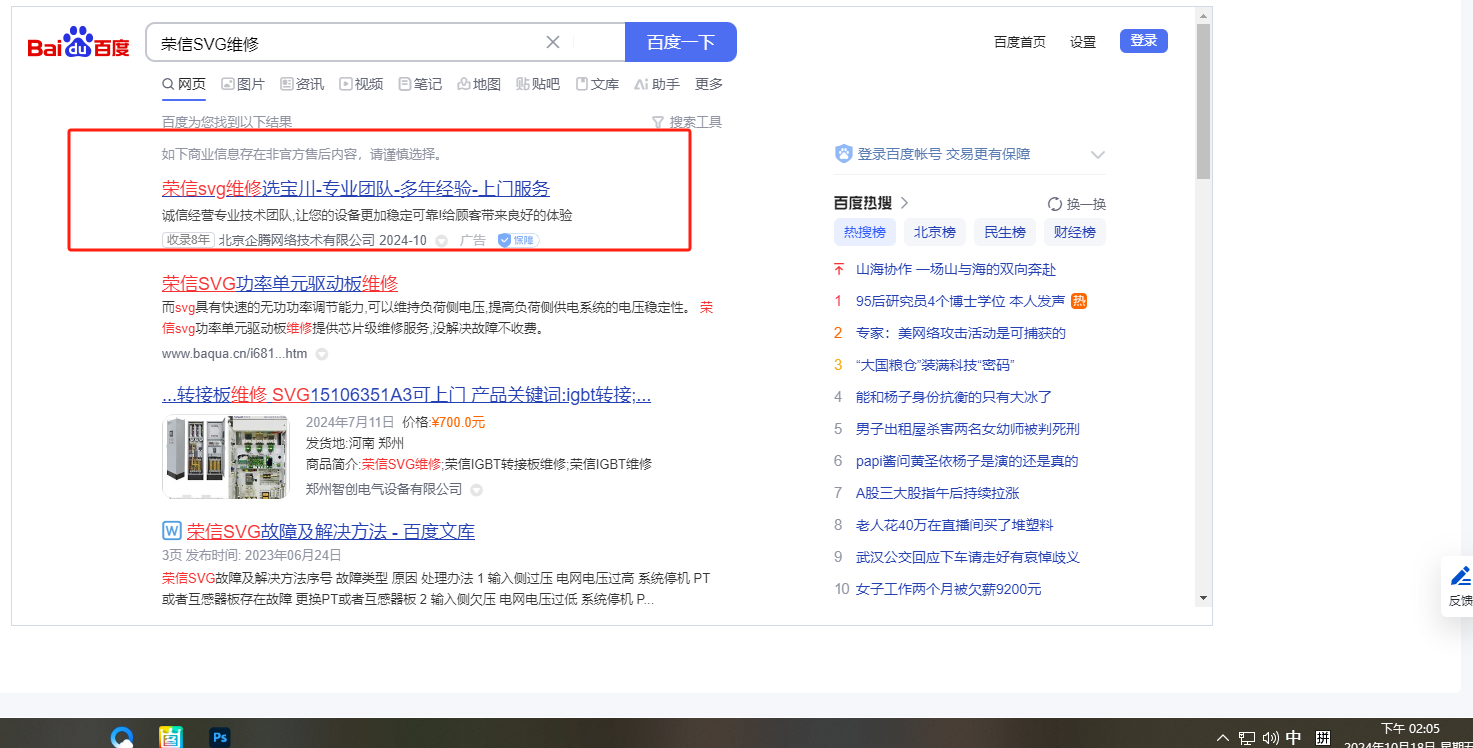Open 荣信SVG功率单元驱动板维修 result link

pos(280,283)
